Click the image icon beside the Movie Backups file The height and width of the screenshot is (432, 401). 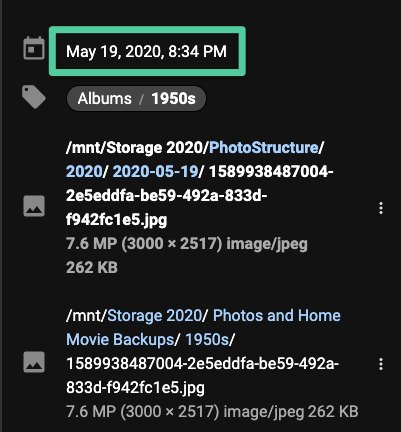(34, 362)
